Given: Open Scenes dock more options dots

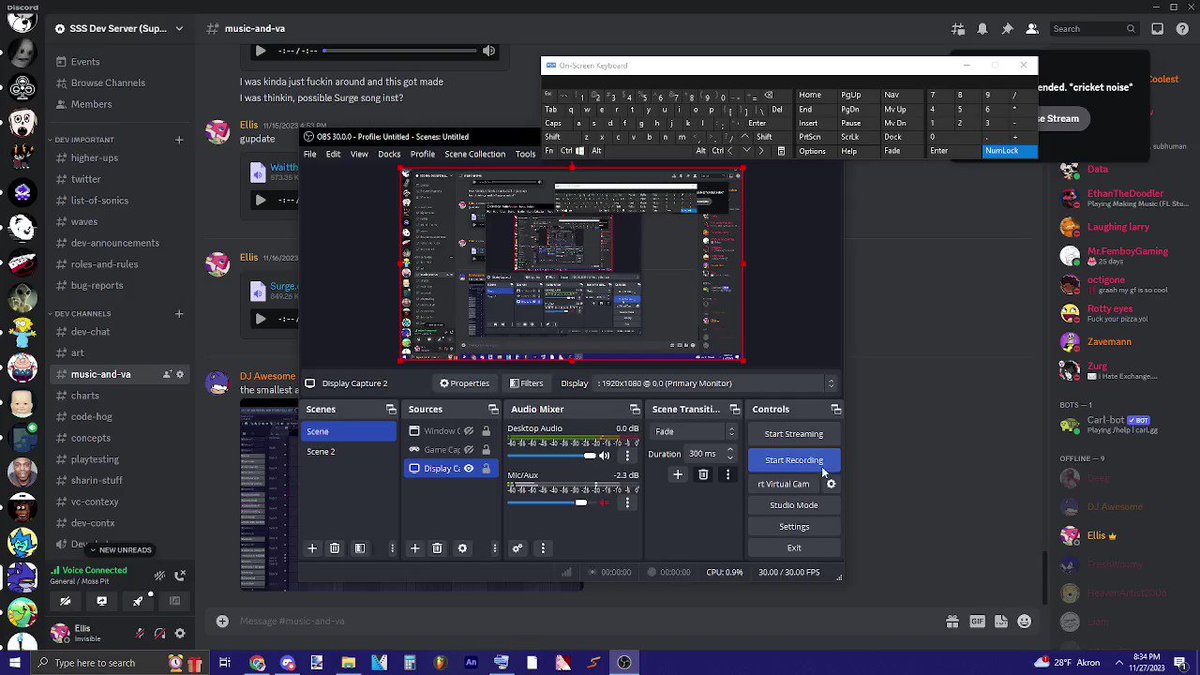Looking at the screenshot, I should pos(391,548).
